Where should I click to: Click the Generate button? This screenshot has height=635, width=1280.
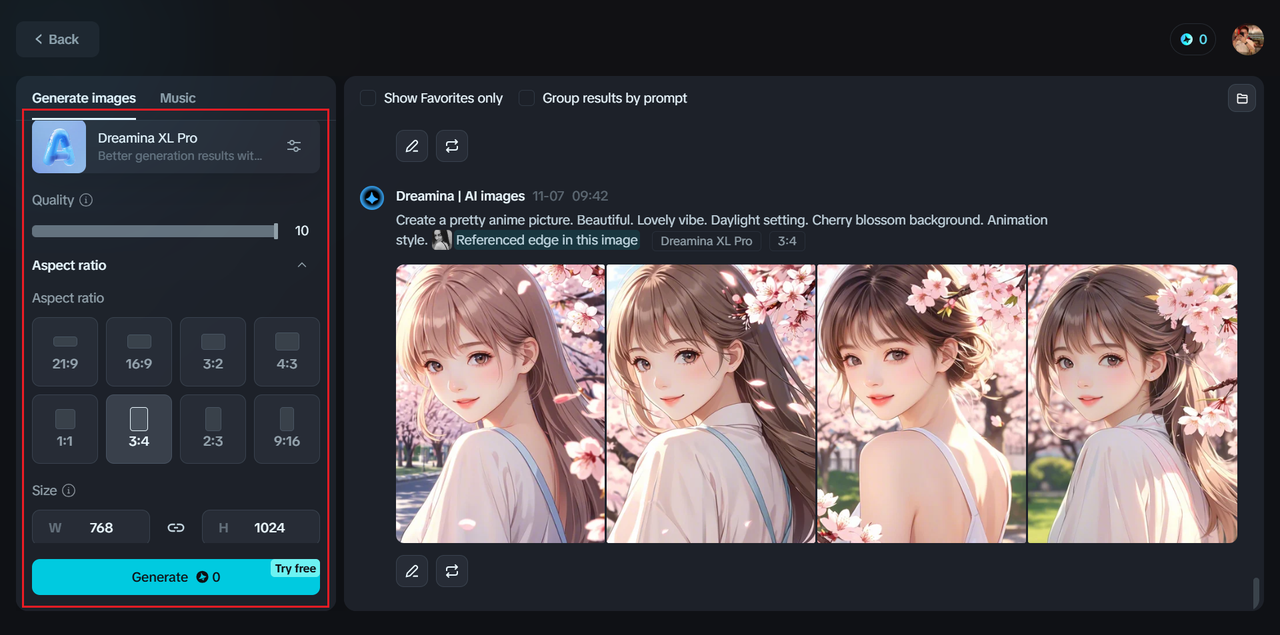pyautogui.click(x=176, y=577)
